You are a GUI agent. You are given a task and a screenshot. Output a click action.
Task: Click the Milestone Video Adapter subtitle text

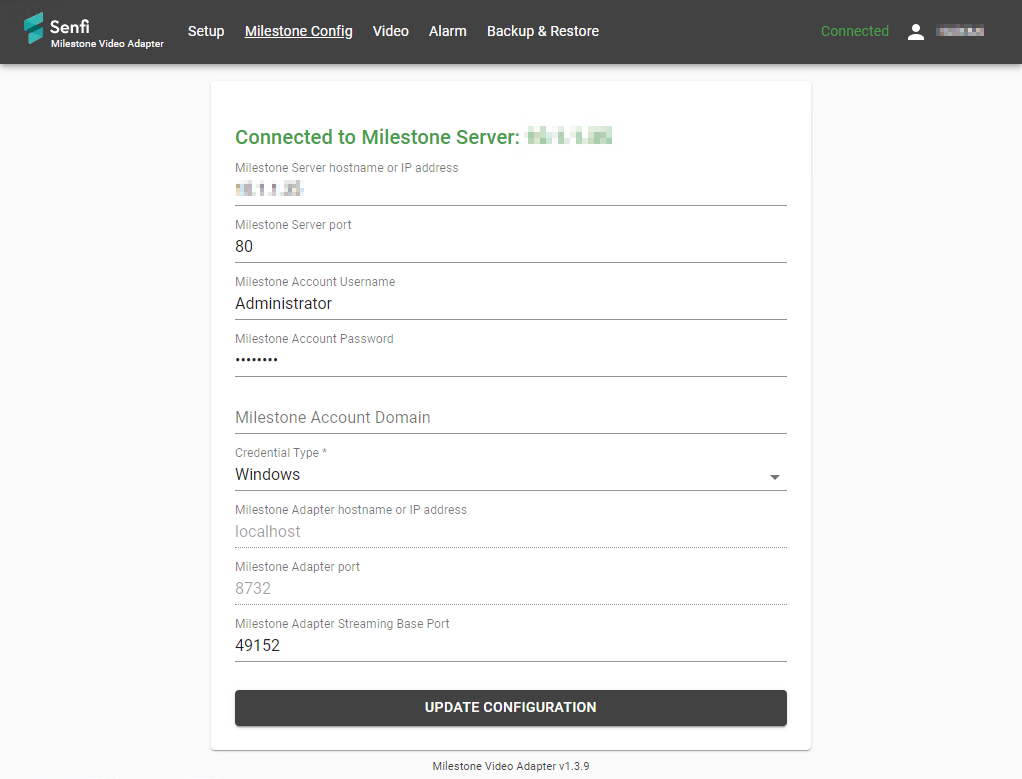click(x=108, y=44)
